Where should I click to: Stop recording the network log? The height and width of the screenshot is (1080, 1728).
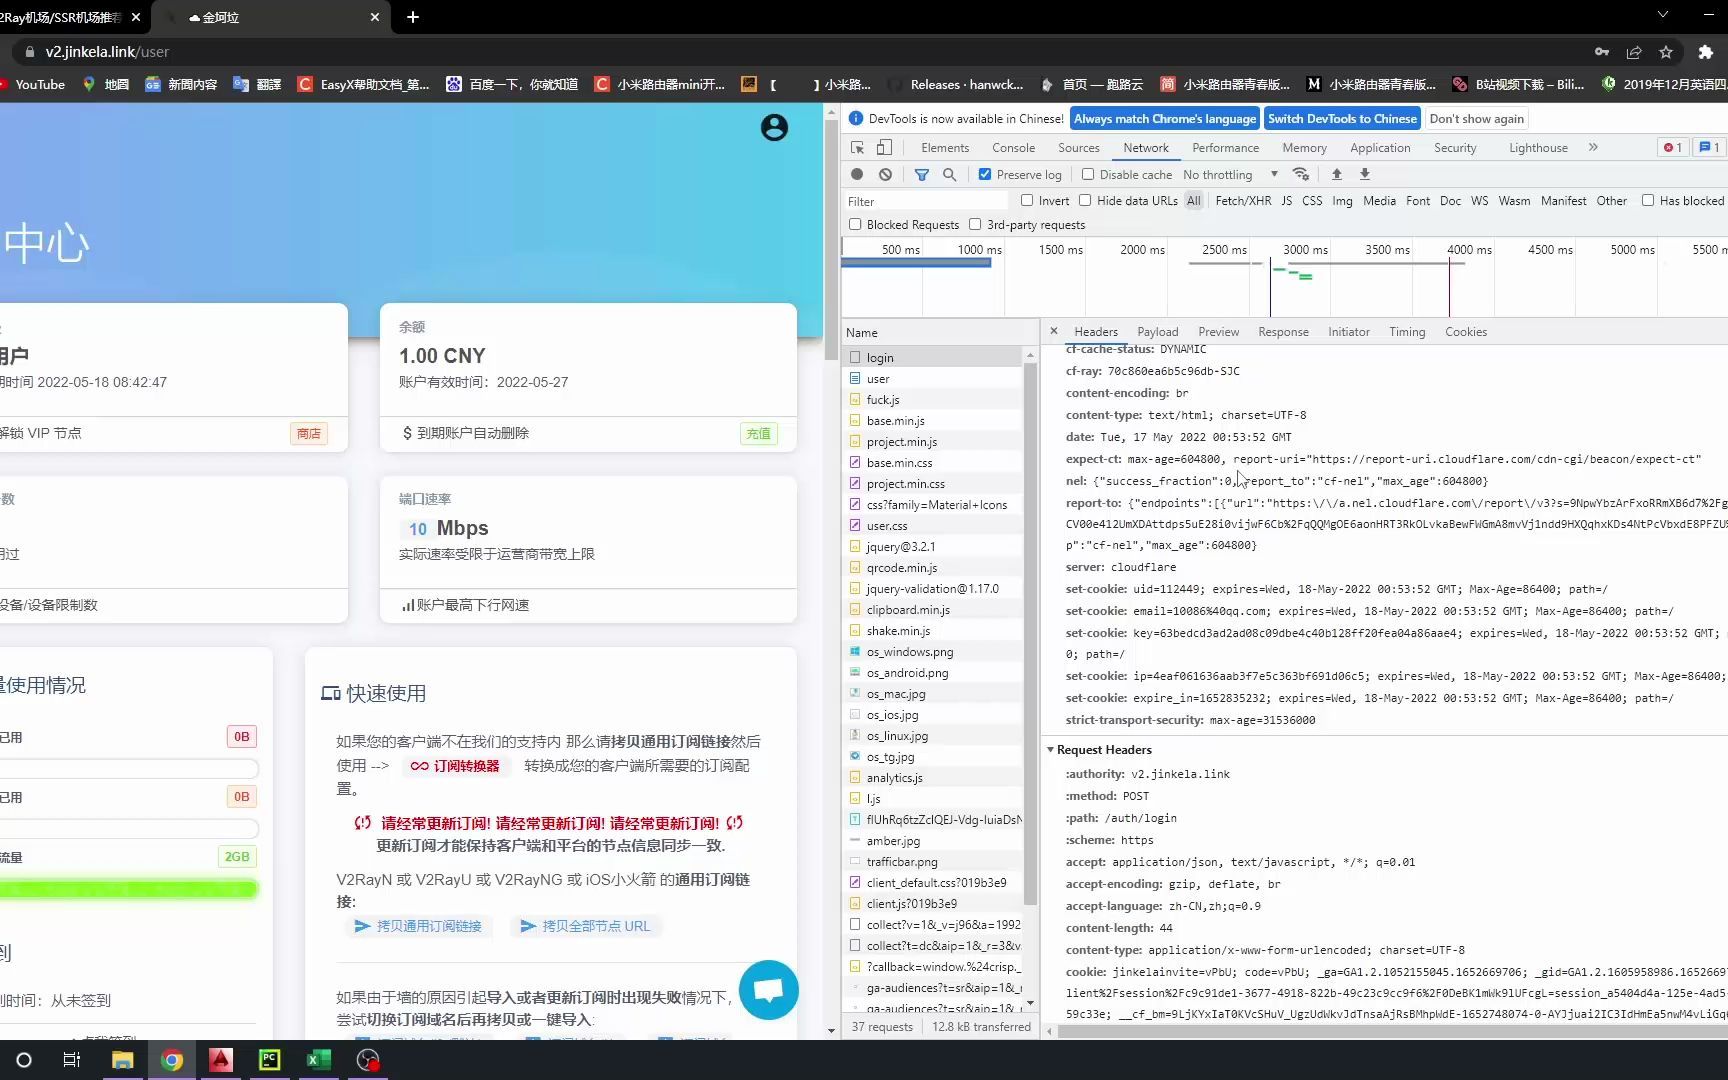857,174
